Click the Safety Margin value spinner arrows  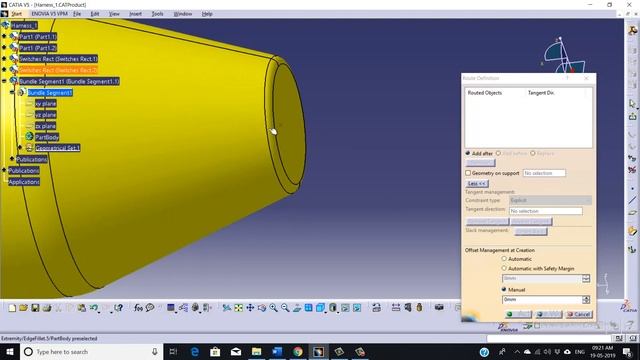(x=586, y=278)
